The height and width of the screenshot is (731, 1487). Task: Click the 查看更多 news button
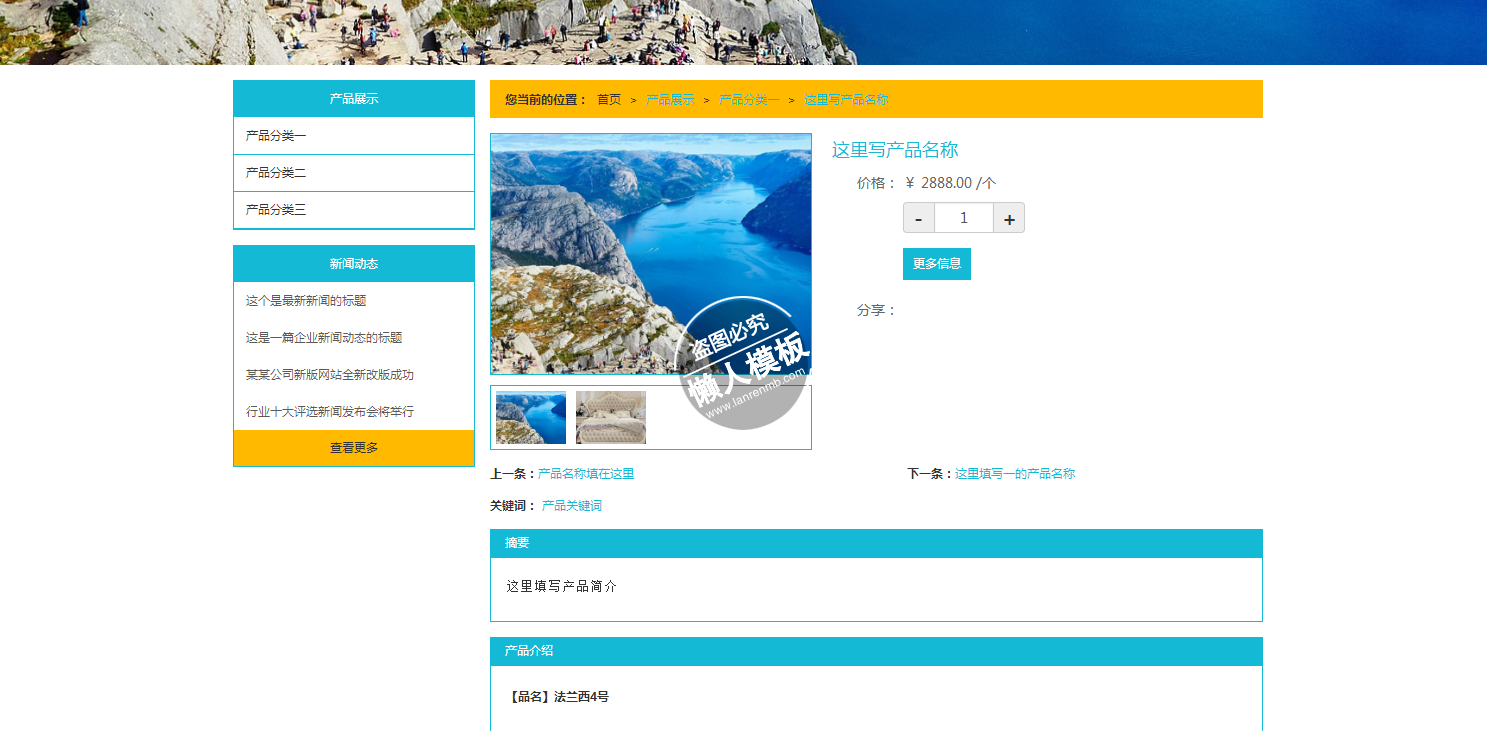click(x=354, y=448)
